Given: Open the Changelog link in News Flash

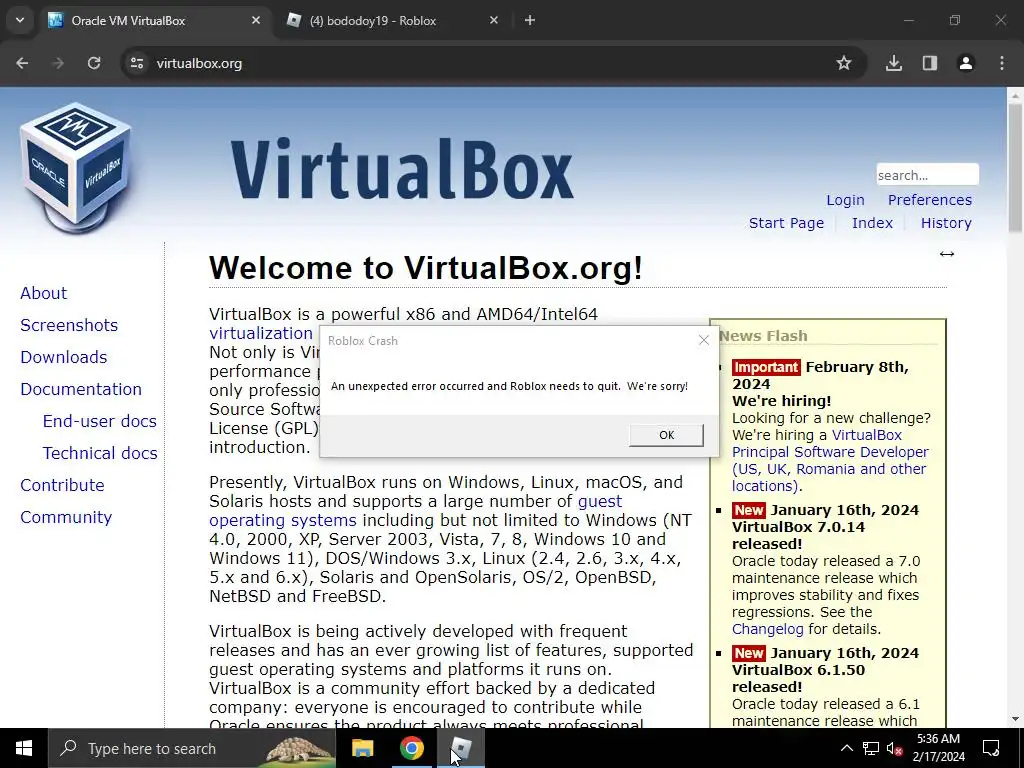Looking at the screenshot, I should (x=767, y=629).
